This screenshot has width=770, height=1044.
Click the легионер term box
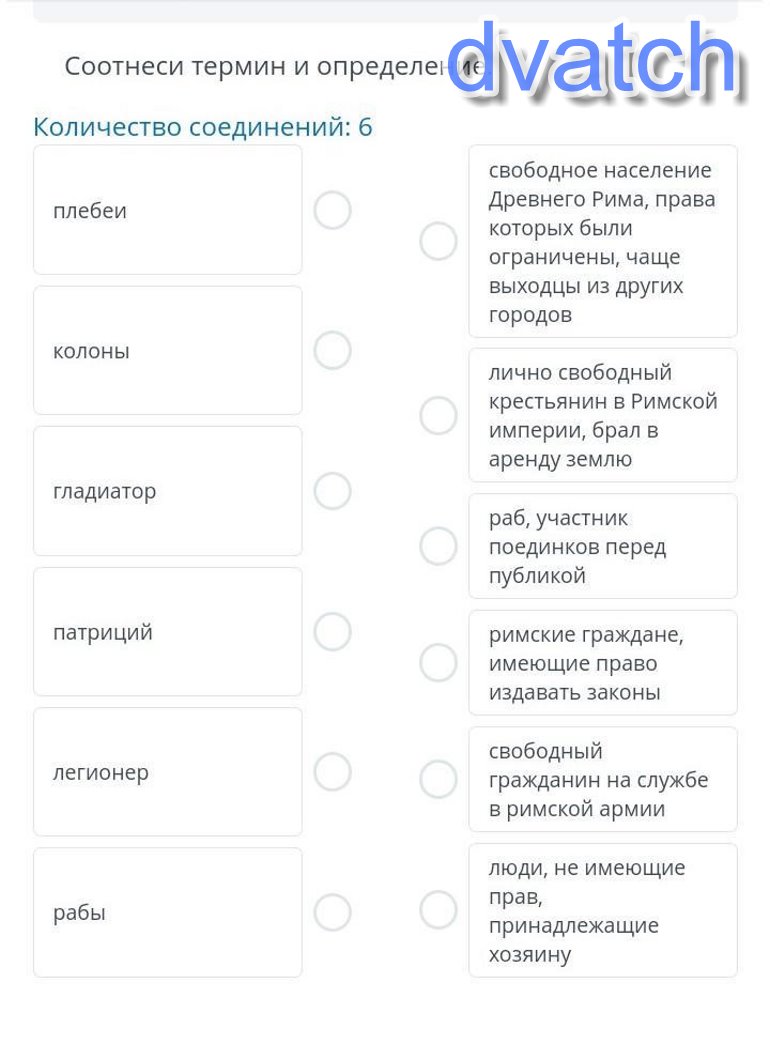pyautogui.click(x=167, y=772)
